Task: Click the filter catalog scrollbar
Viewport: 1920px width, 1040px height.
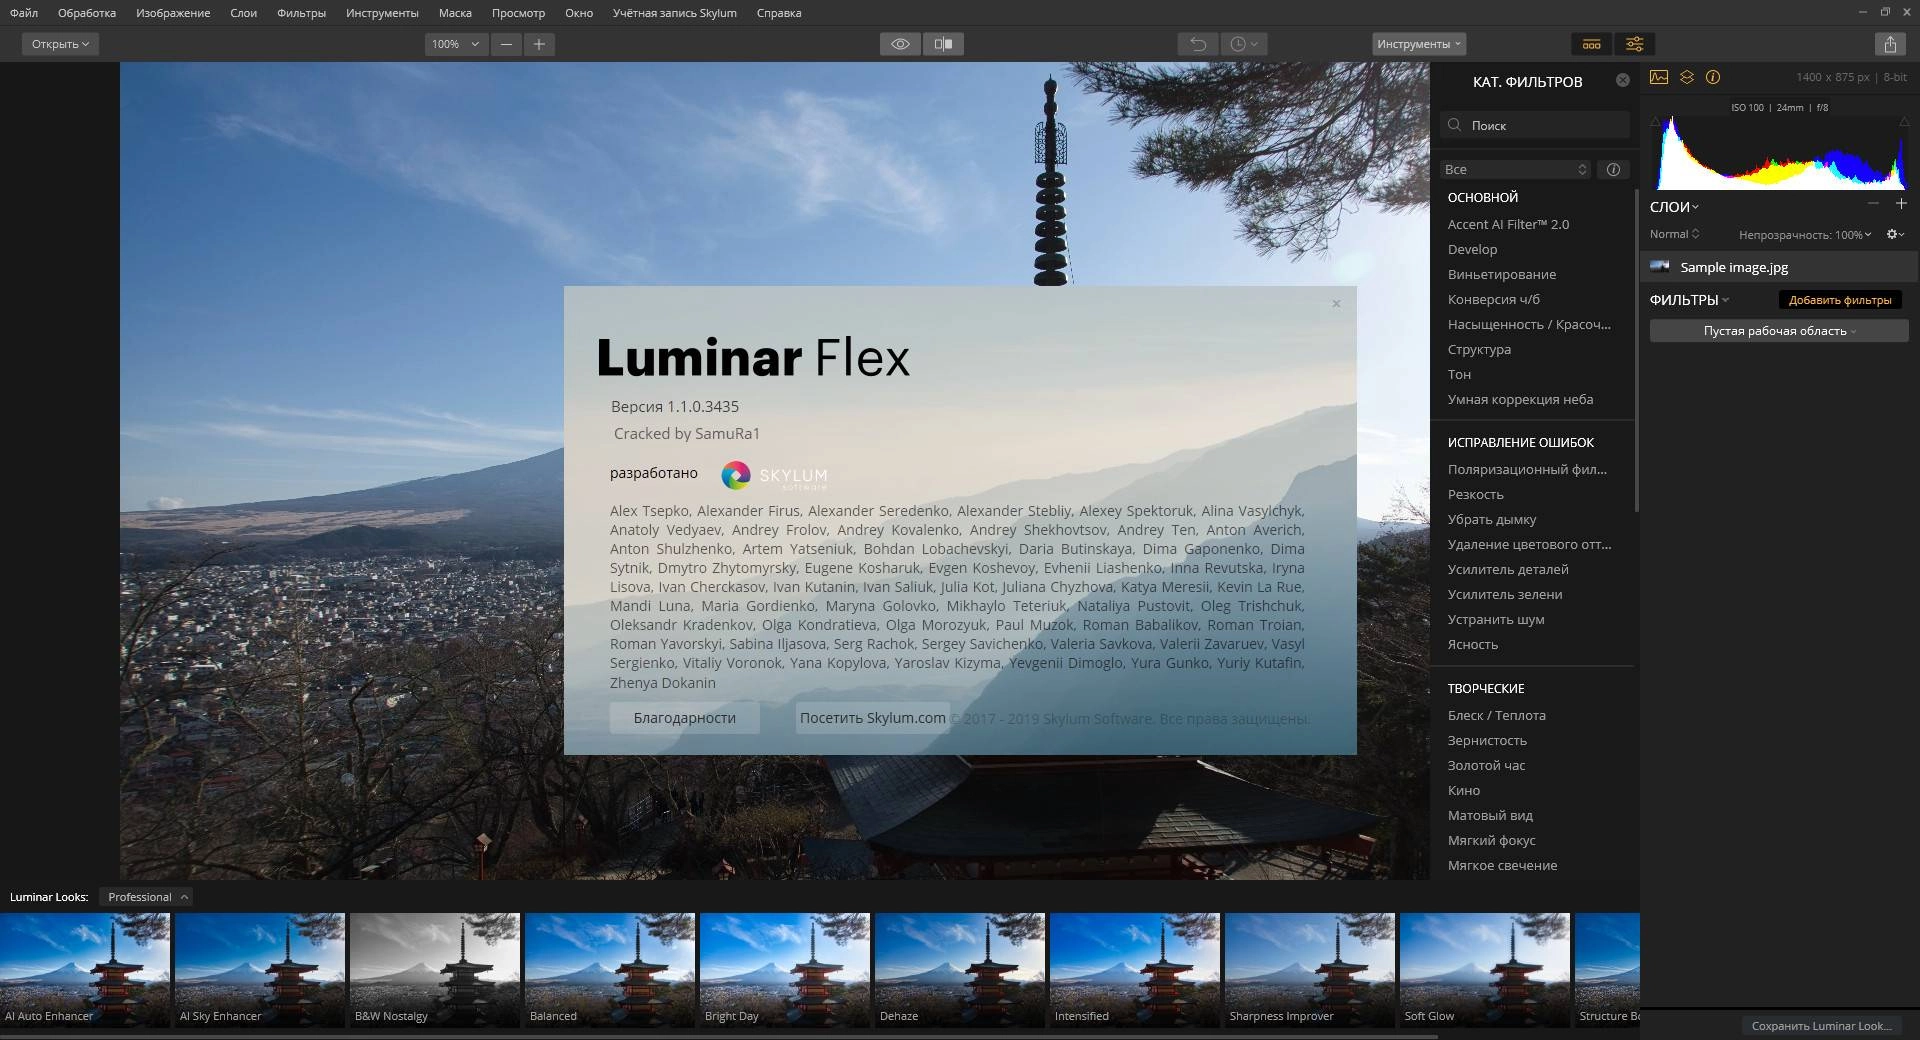Action: point(1636,350)
